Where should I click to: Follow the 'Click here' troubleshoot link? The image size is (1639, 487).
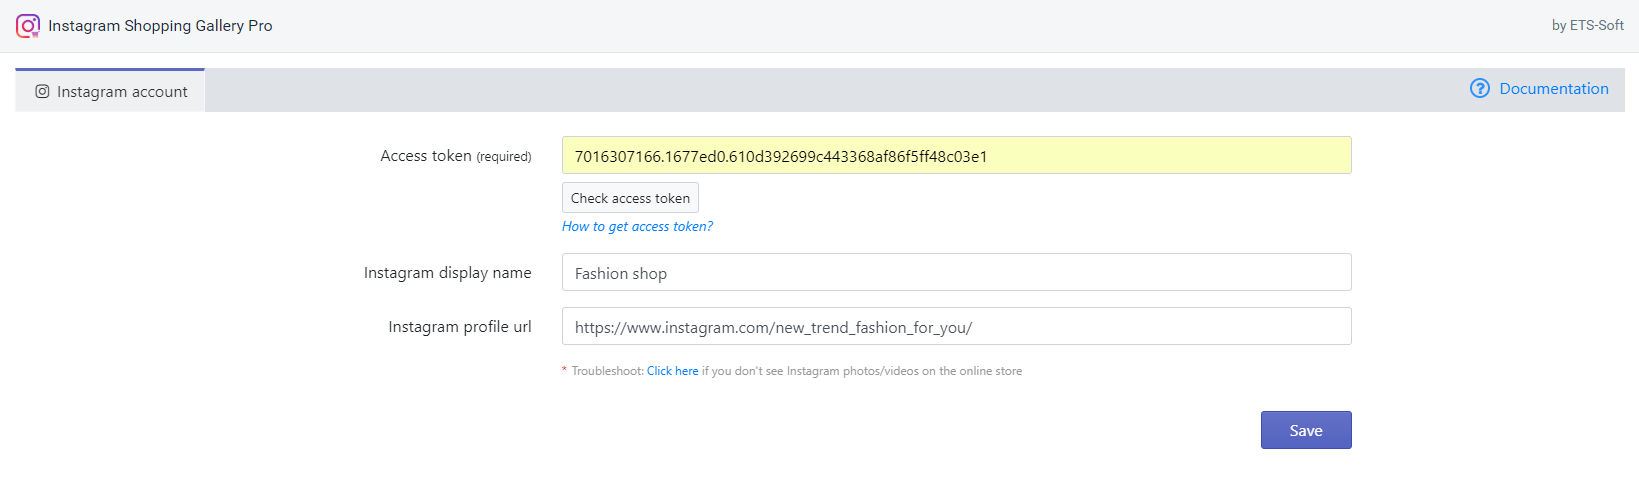point(672,371)
